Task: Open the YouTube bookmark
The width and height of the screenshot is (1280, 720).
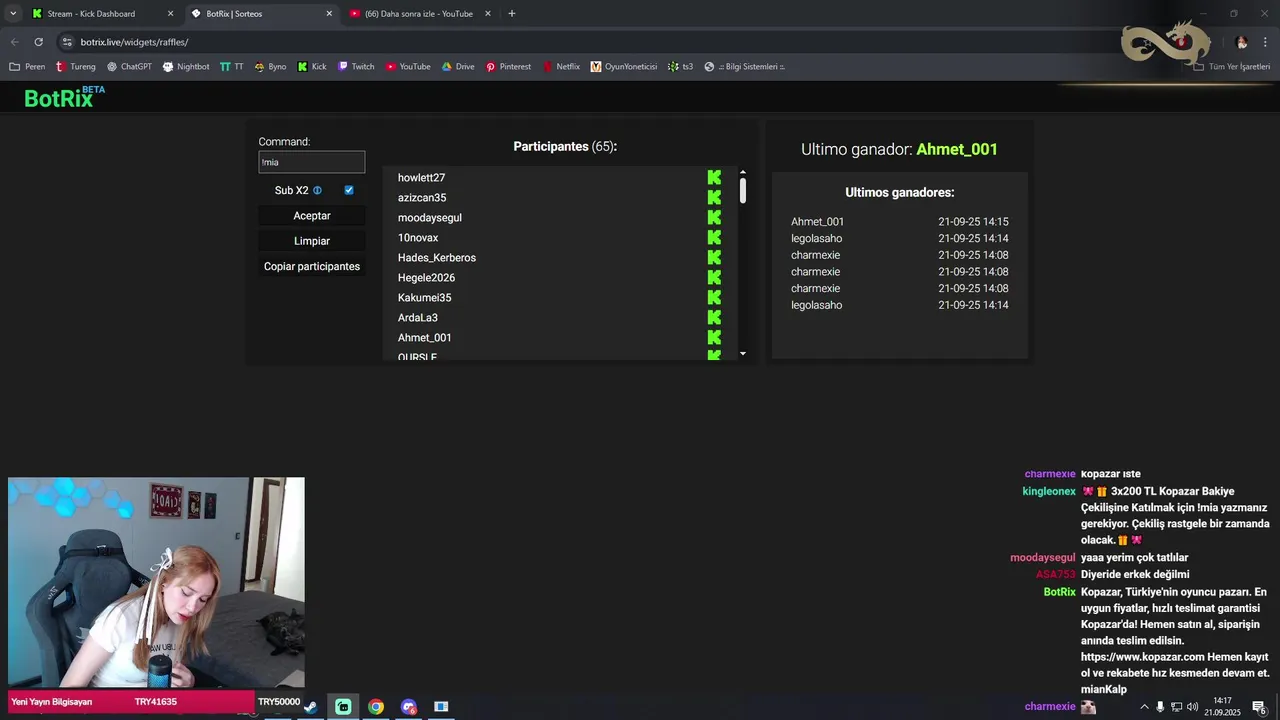Action: (408, 67)
